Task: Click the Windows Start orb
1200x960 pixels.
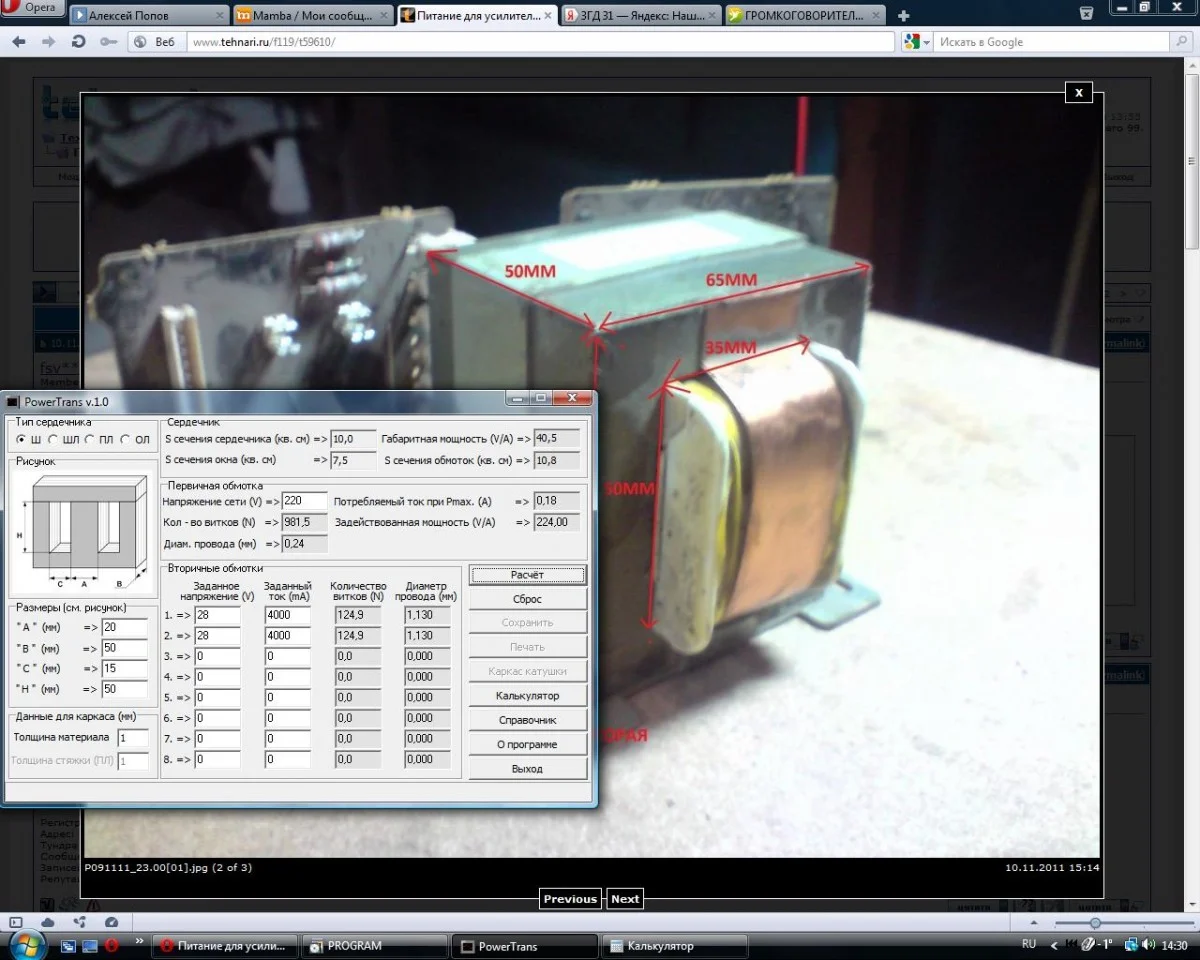Action: [27, 944]
